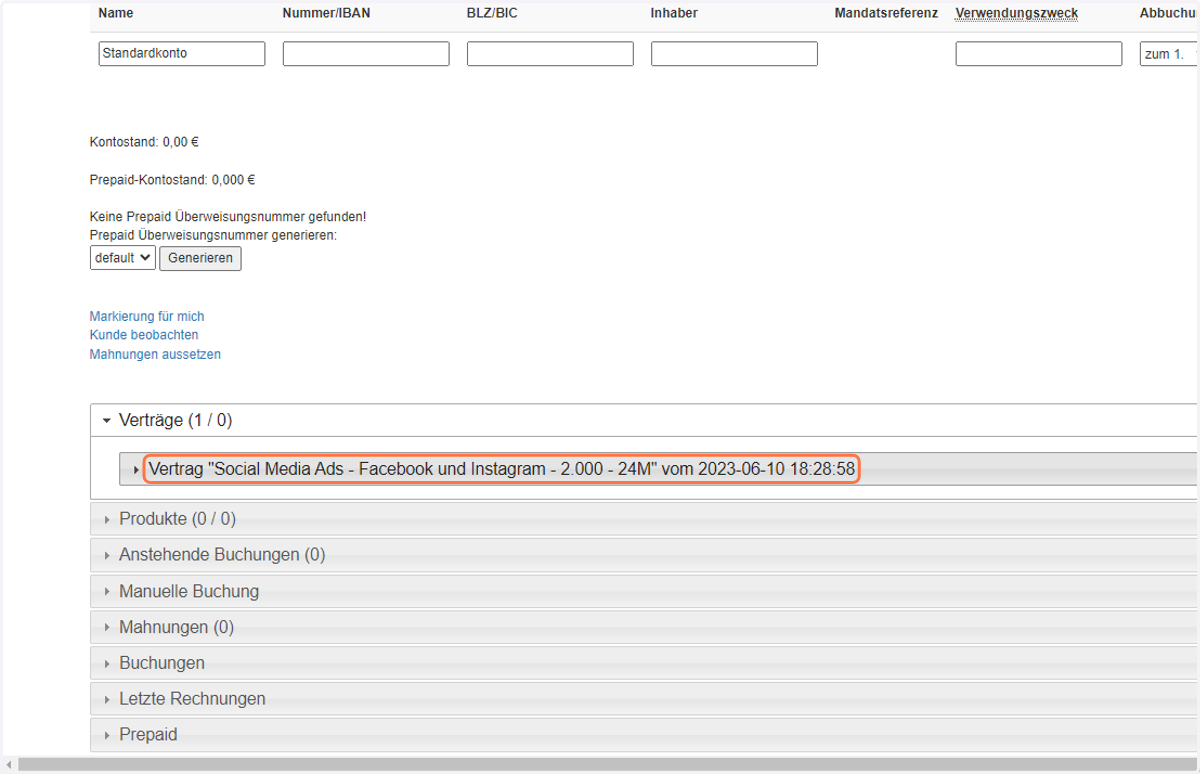
Task: Click the Name field containing Standardkonto
Action: [x=182, y=54]
